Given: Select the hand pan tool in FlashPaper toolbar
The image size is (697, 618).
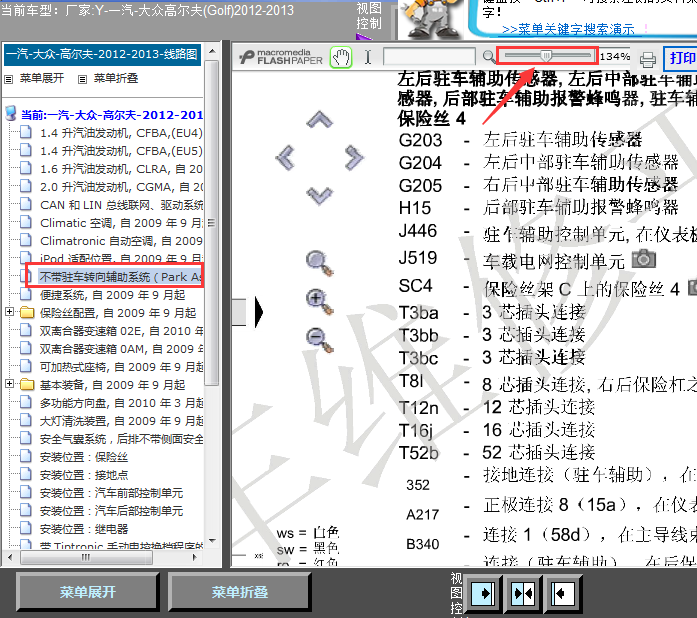Looking at the screenshot, I should point(341,57).
